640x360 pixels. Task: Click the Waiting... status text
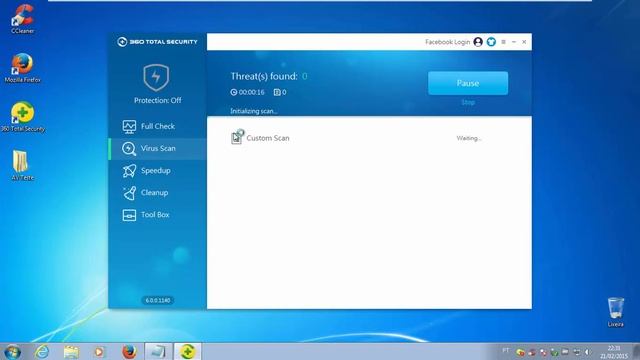click(x=469, y=138)
